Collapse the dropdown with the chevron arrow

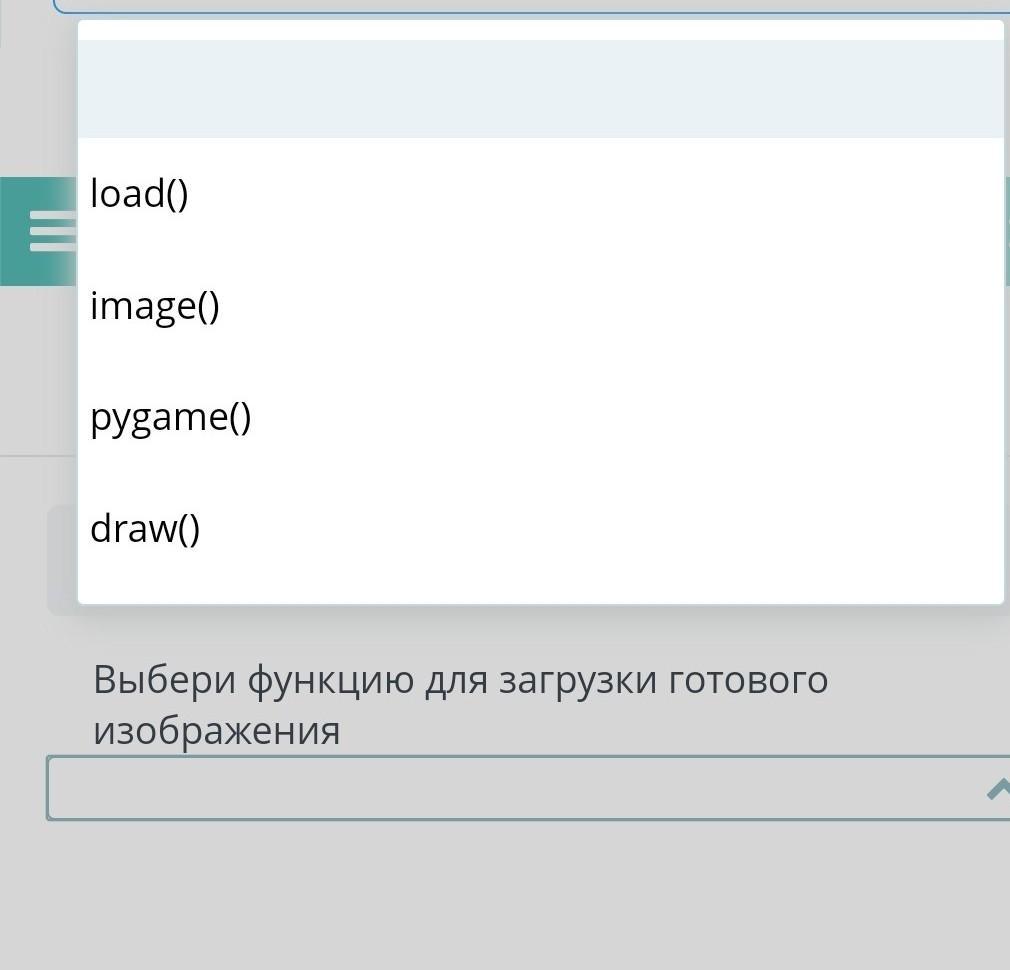click(x=998, y=788)
